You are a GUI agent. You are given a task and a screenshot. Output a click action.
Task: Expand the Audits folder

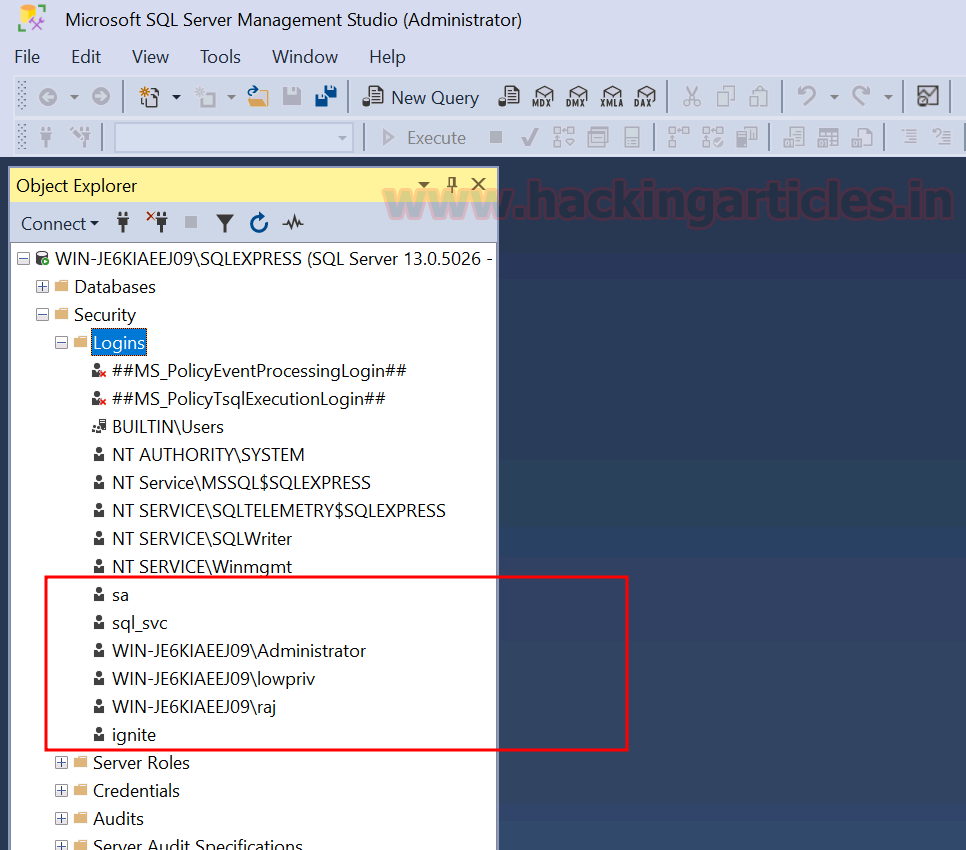coord(62,819)
